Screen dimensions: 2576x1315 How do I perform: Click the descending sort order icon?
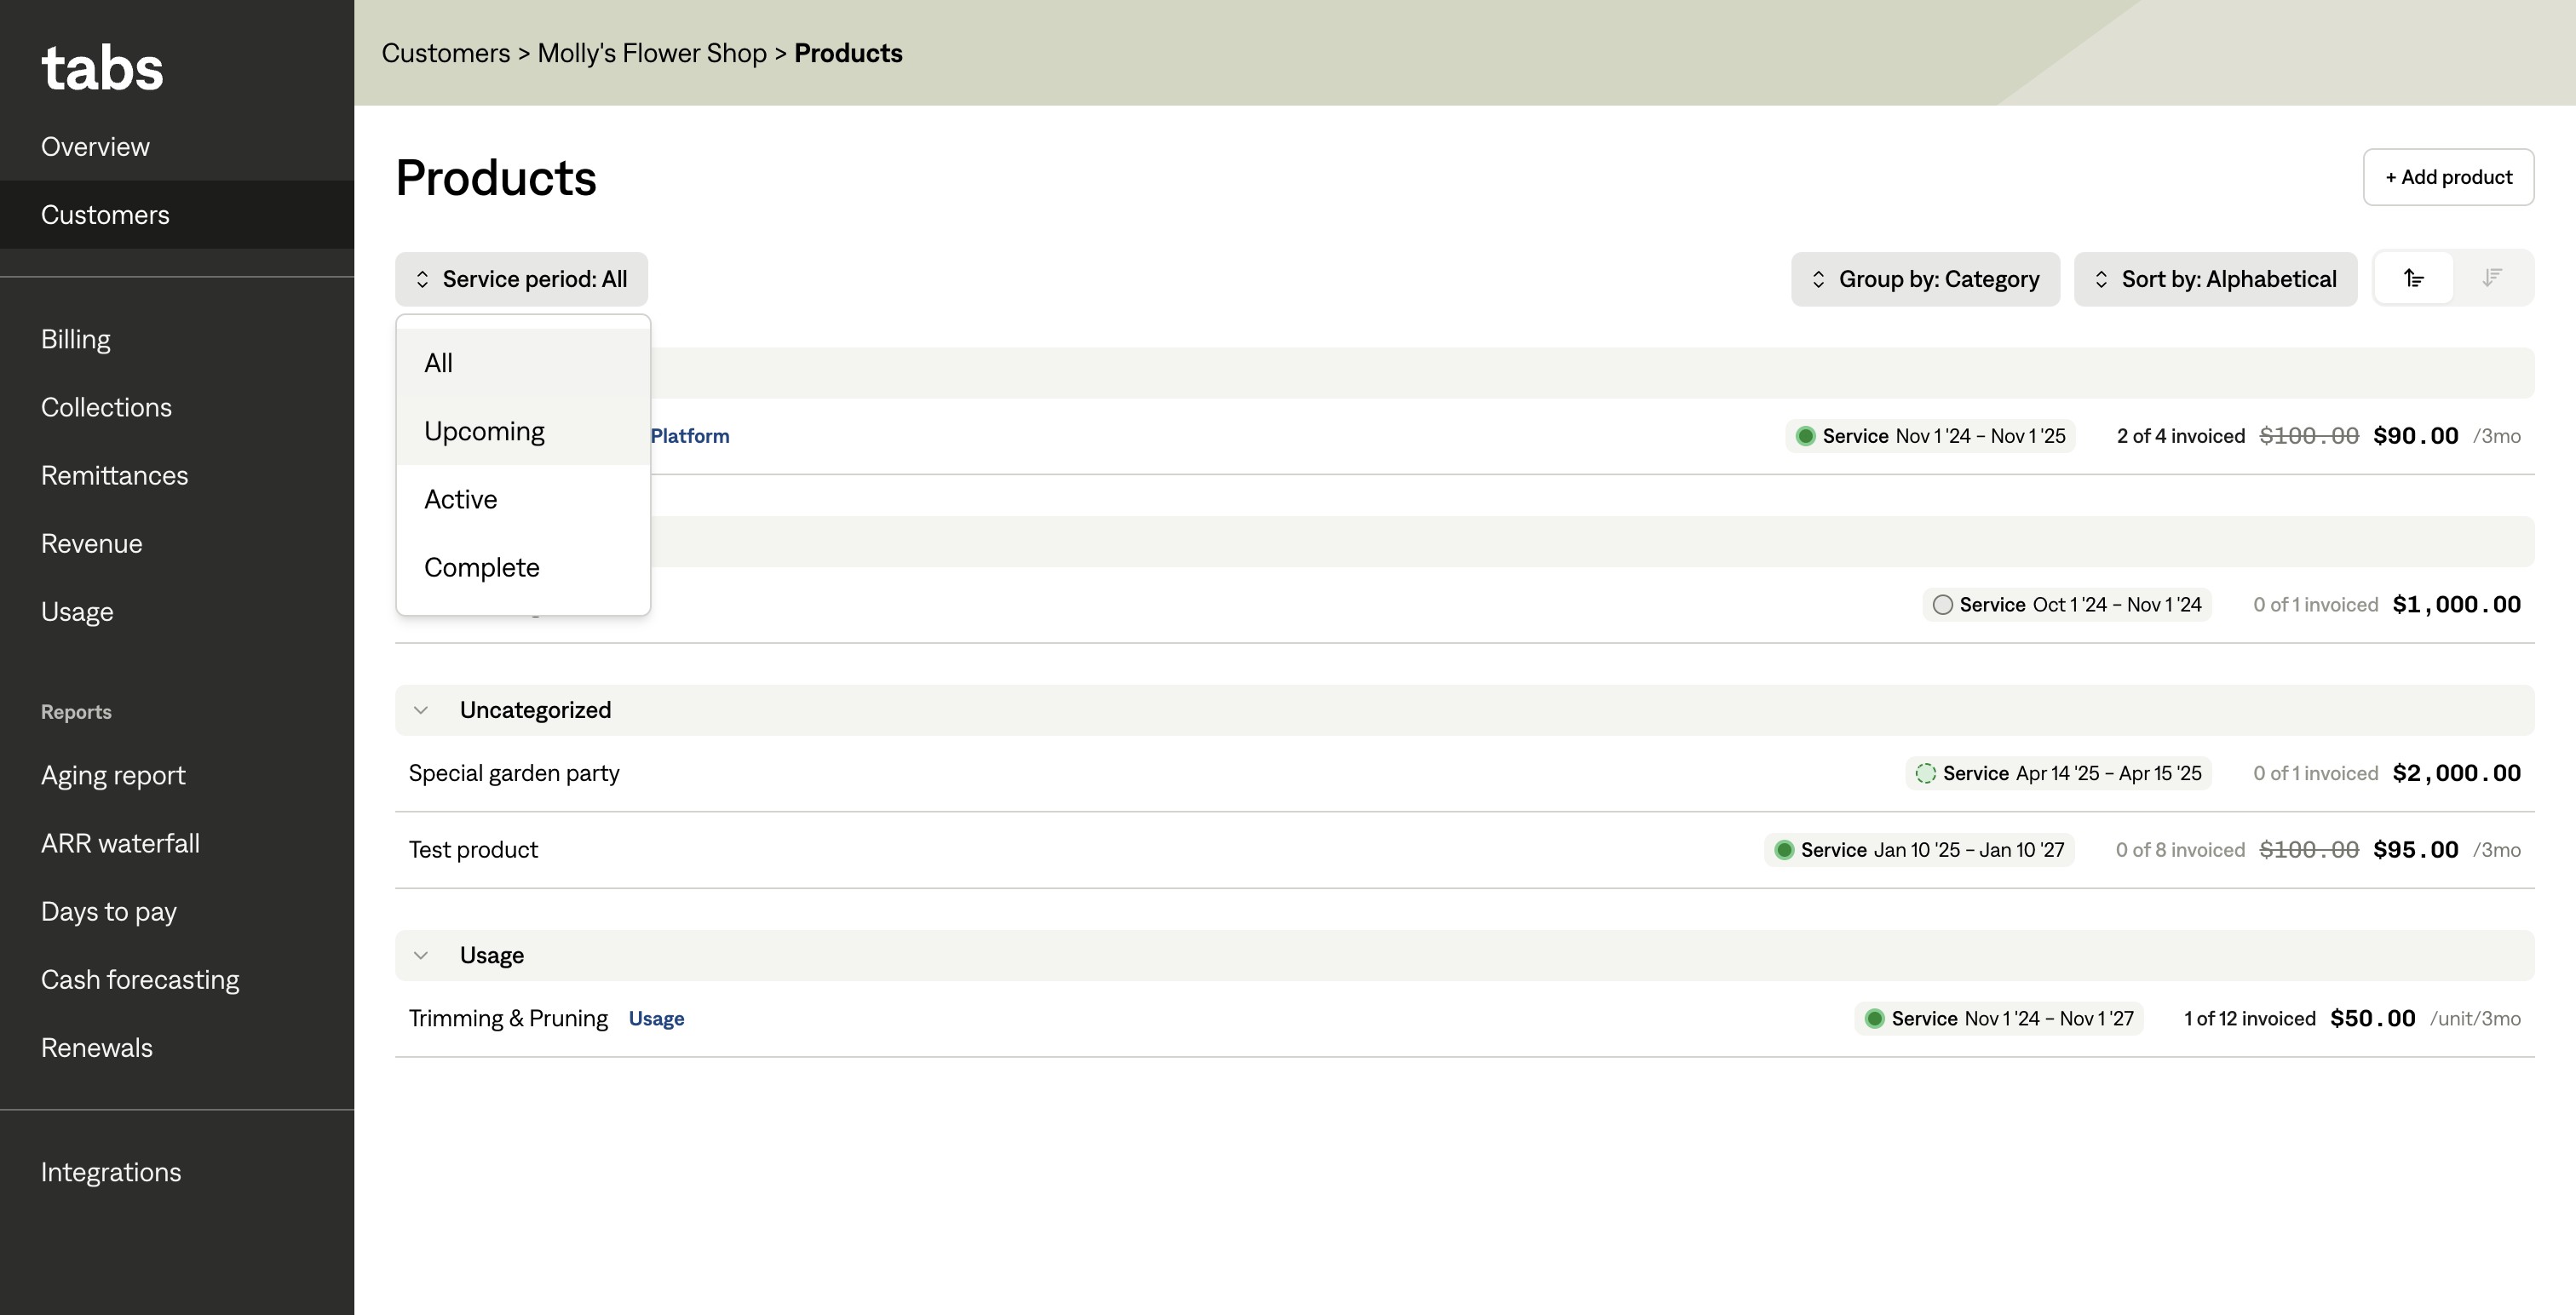[x=2492, y=278]
